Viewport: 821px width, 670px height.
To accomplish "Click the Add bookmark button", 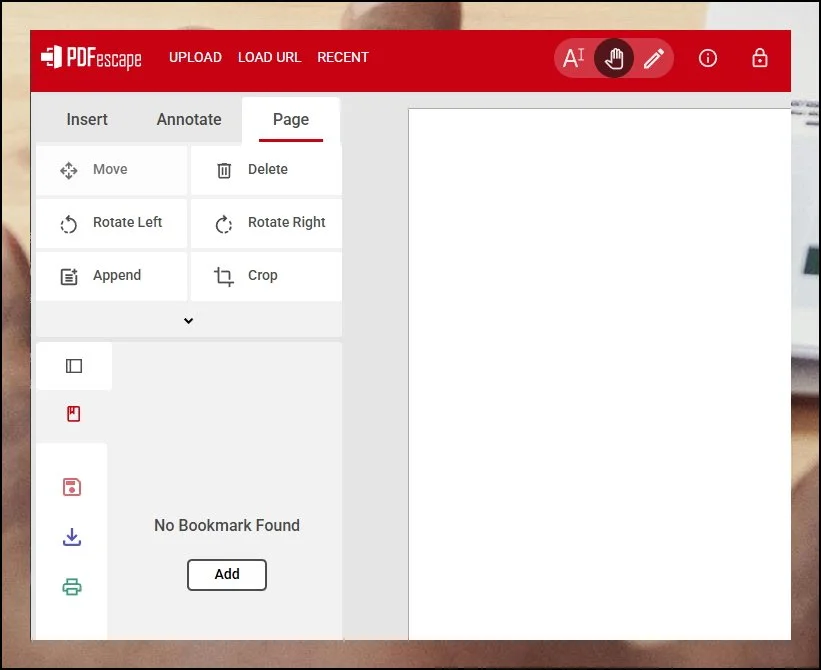I will coord(227,574).
